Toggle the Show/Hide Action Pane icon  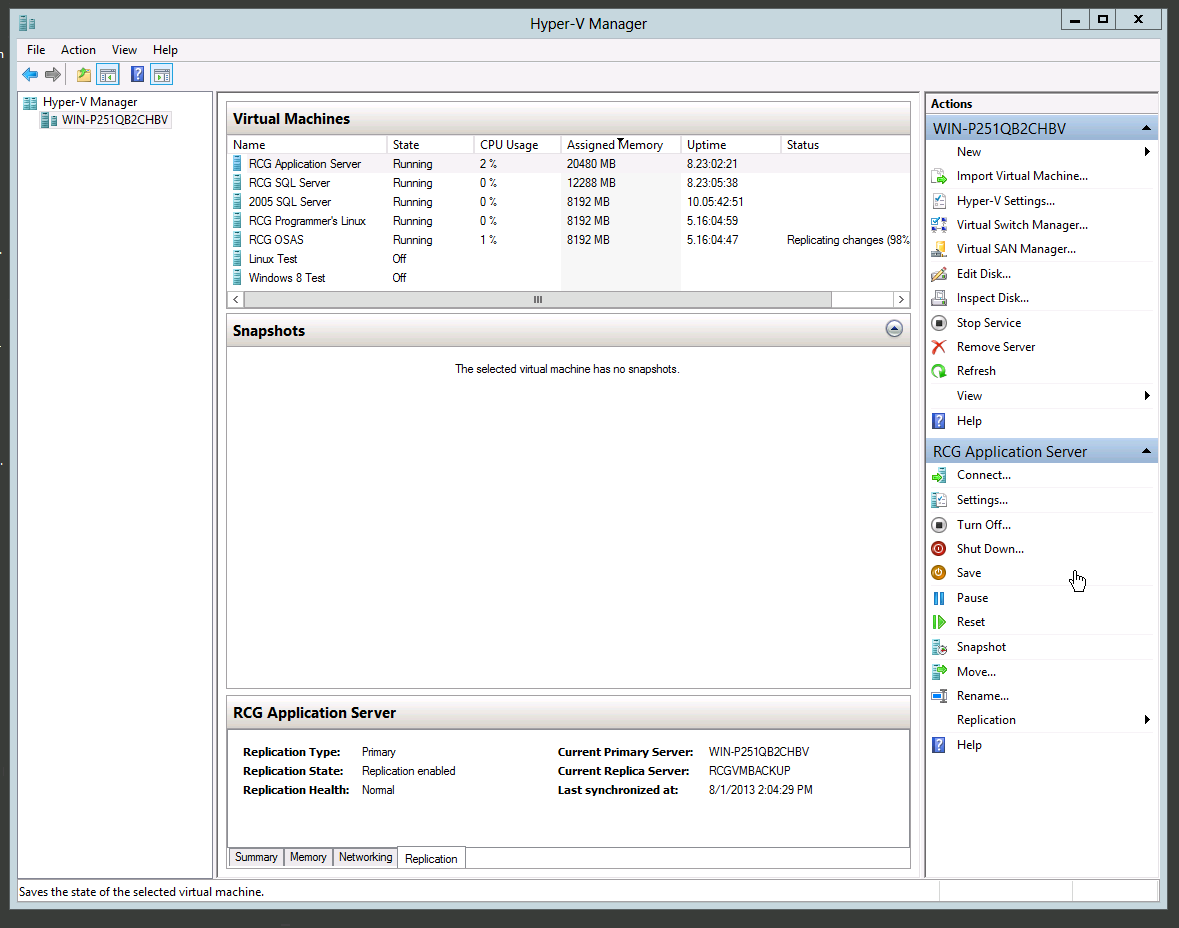click(162, 74)
